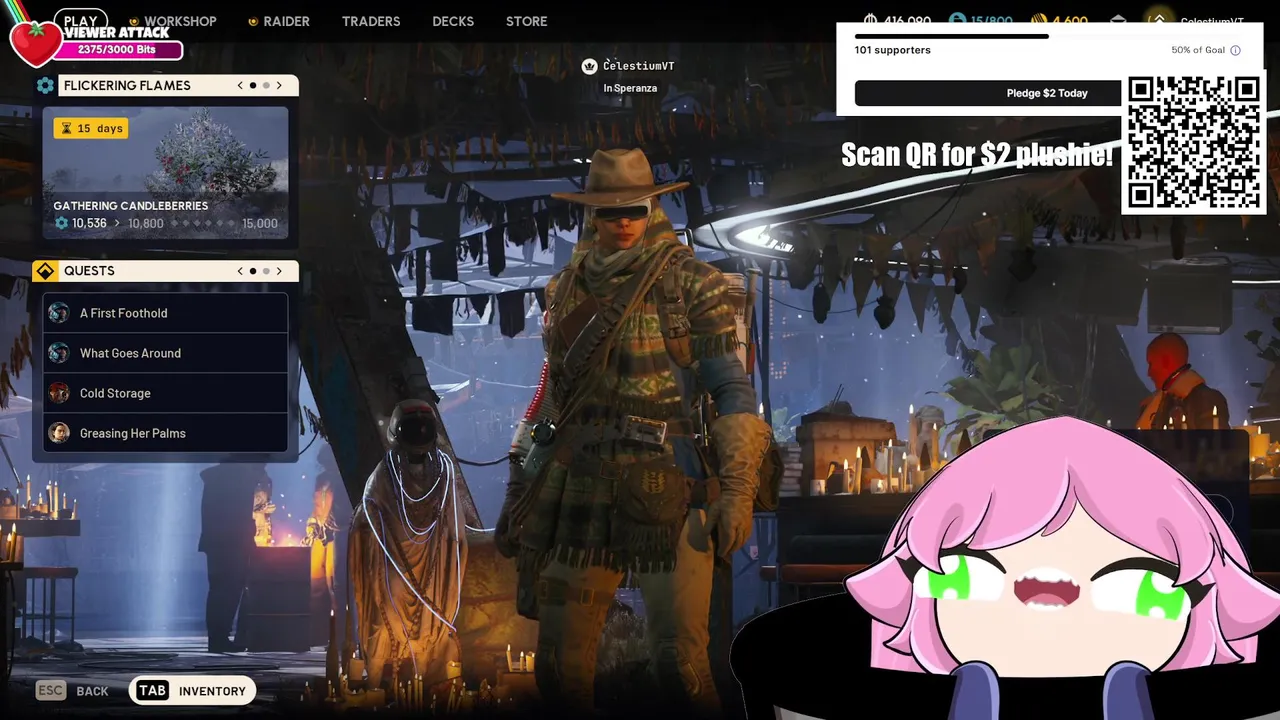Click the Viewer Attack bits progress bar
The height and width of the screenshot is (720, 1280).
(119, 49)
